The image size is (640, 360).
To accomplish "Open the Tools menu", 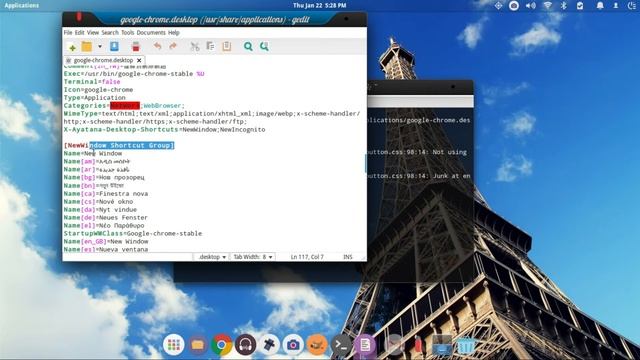I will click(127, 32).
